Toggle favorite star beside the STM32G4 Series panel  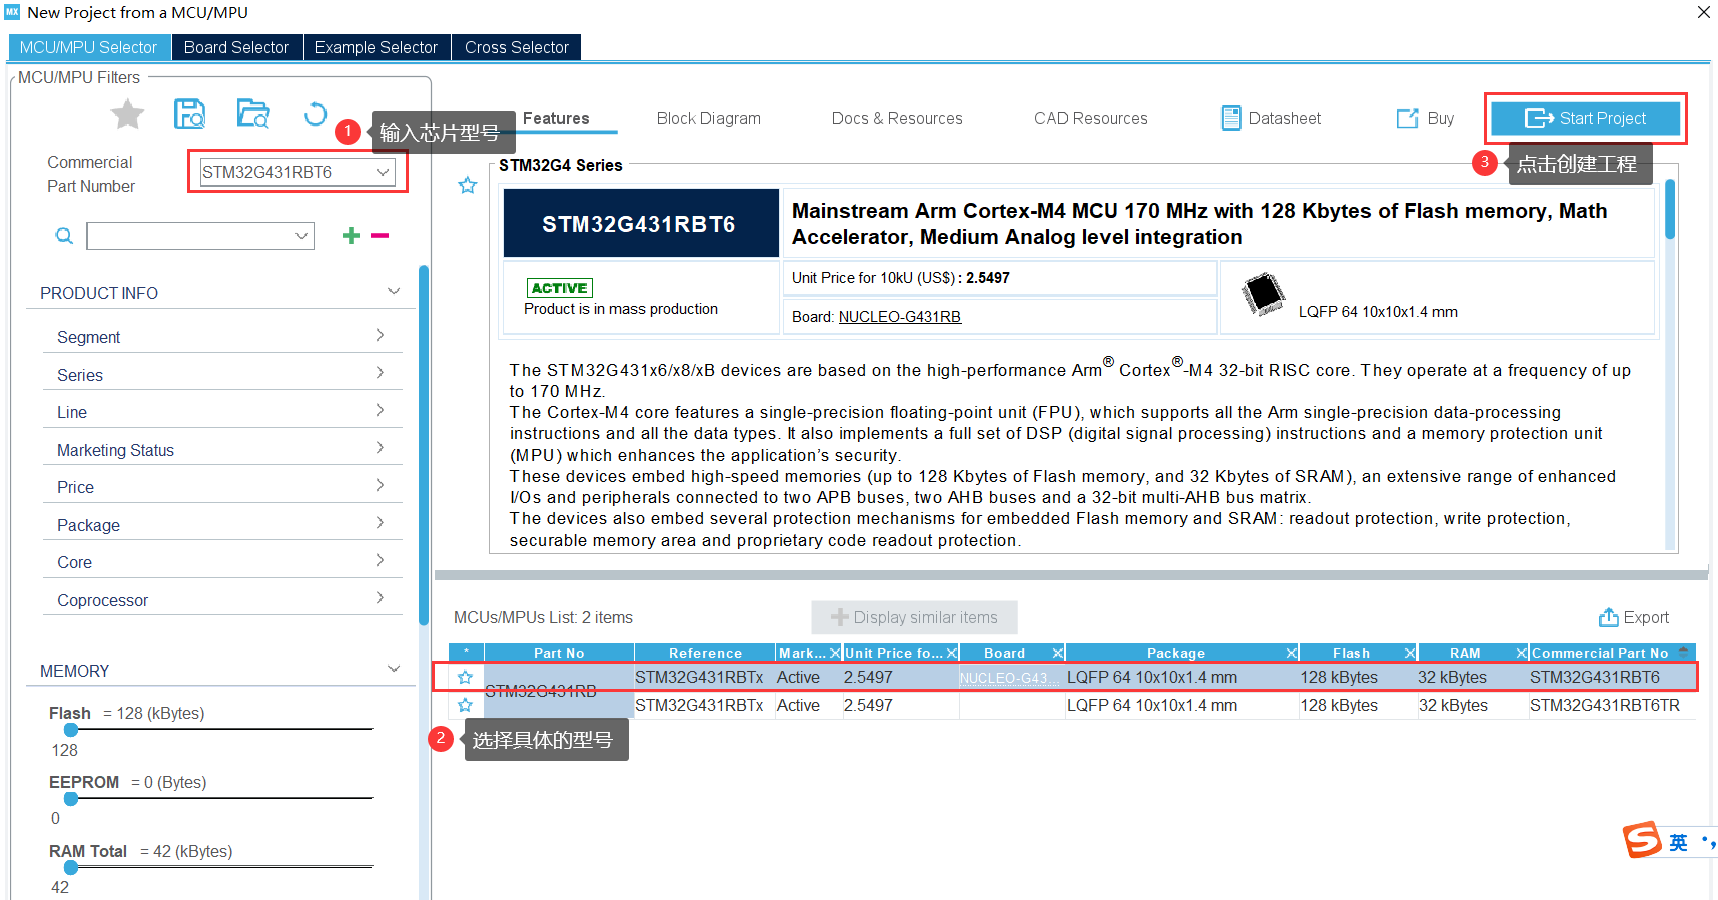[467, 185]
